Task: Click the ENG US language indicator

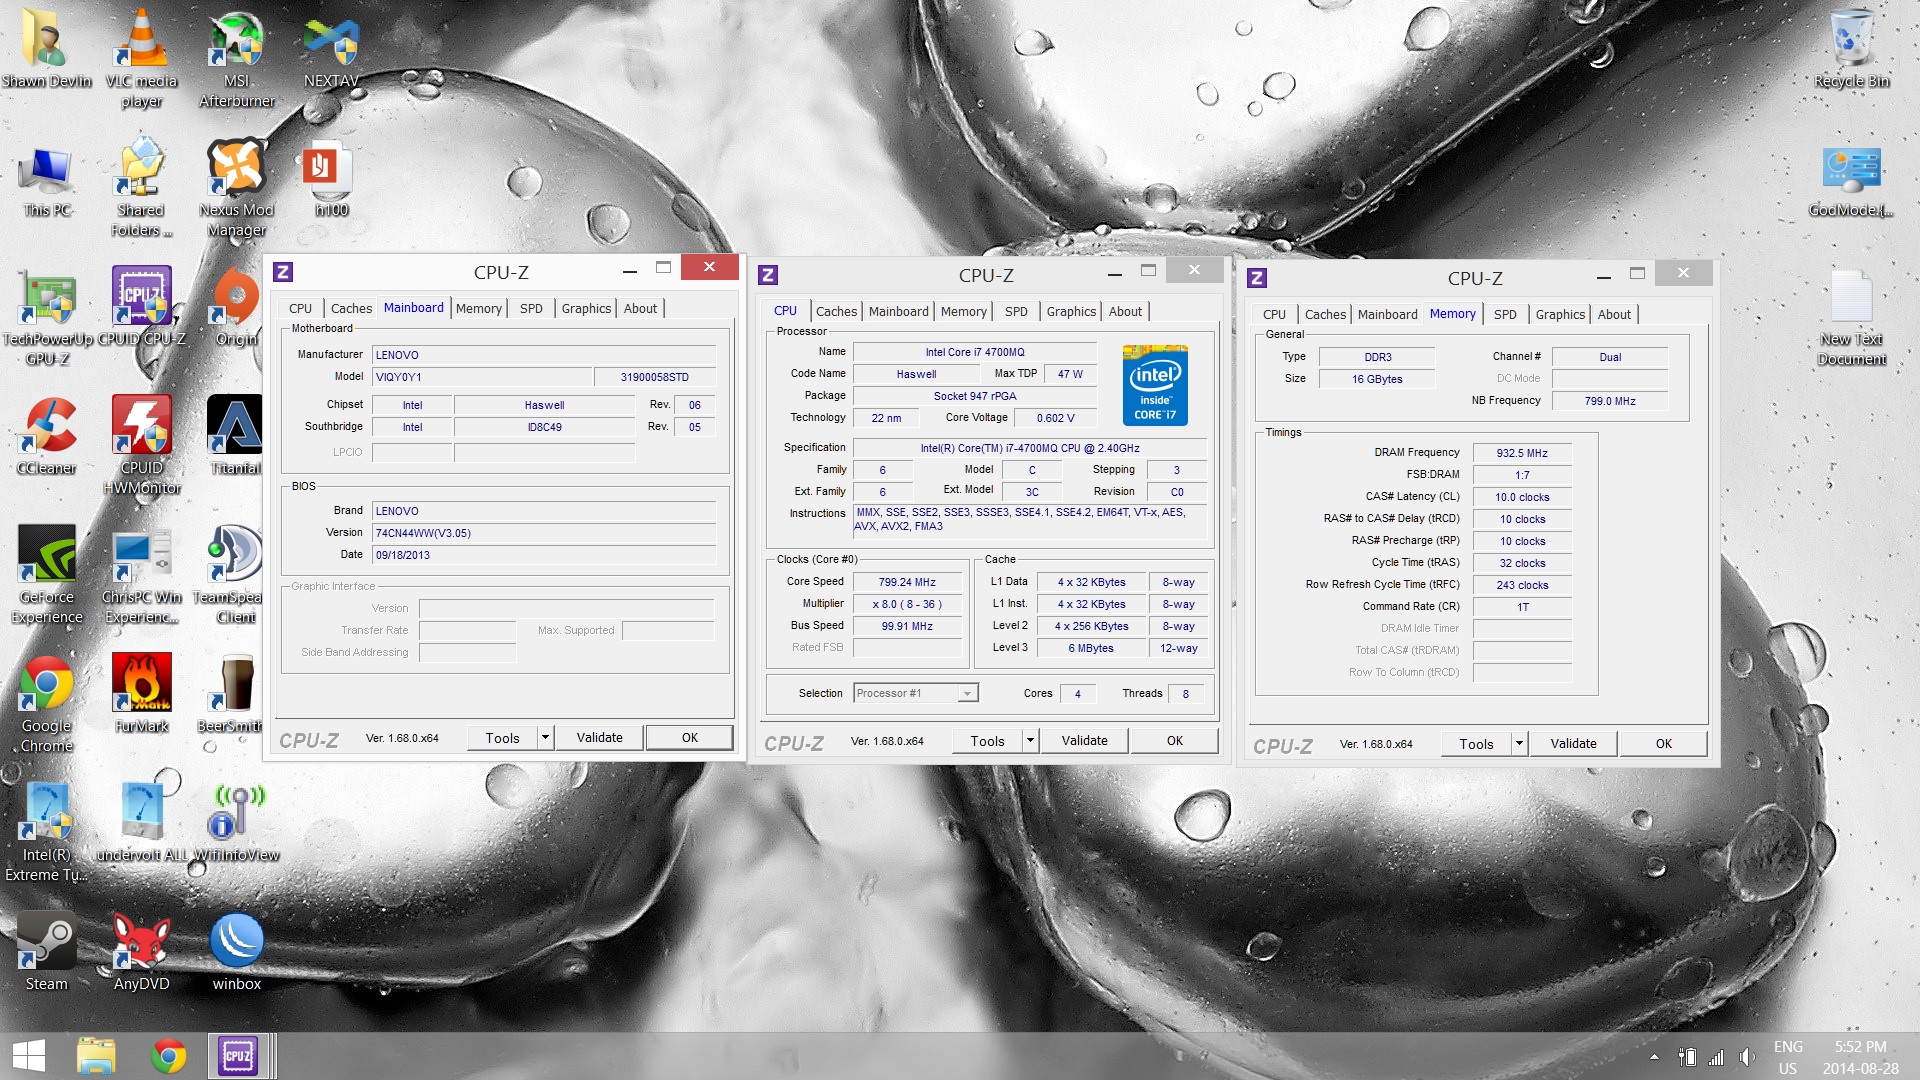Action: pos(1788,1057)
